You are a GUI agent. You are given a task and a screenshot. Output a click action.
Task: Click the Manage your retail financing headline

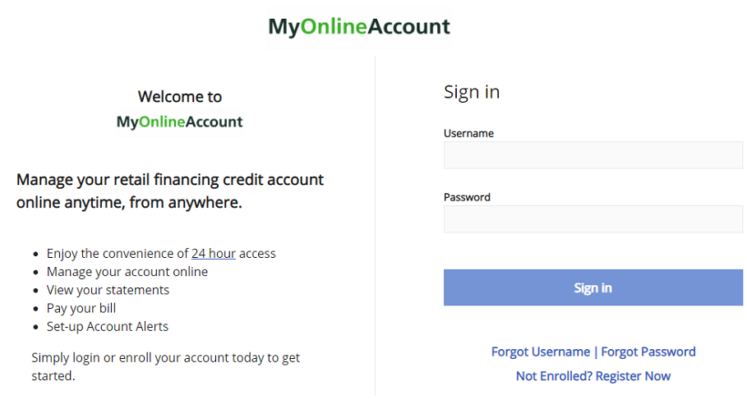pyautogui.click(x=170, y=191)
